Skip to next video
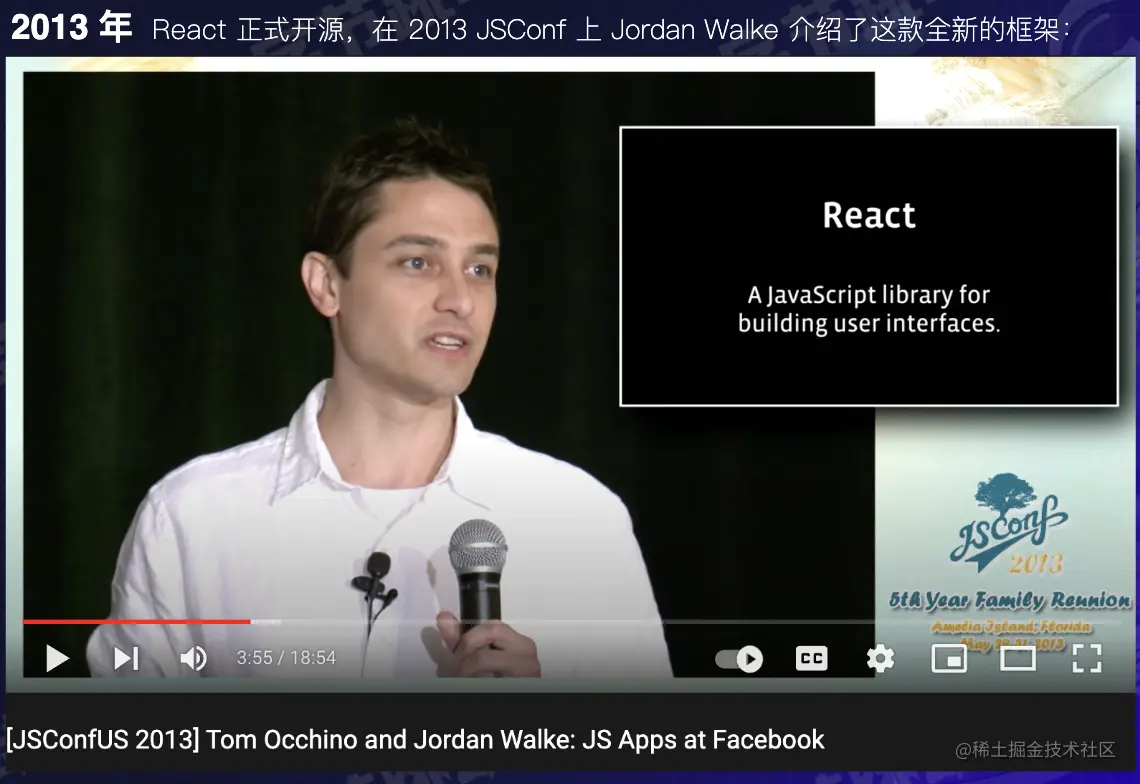The image size is (1140, 784). pyautogui.click(x=127, y=658)
